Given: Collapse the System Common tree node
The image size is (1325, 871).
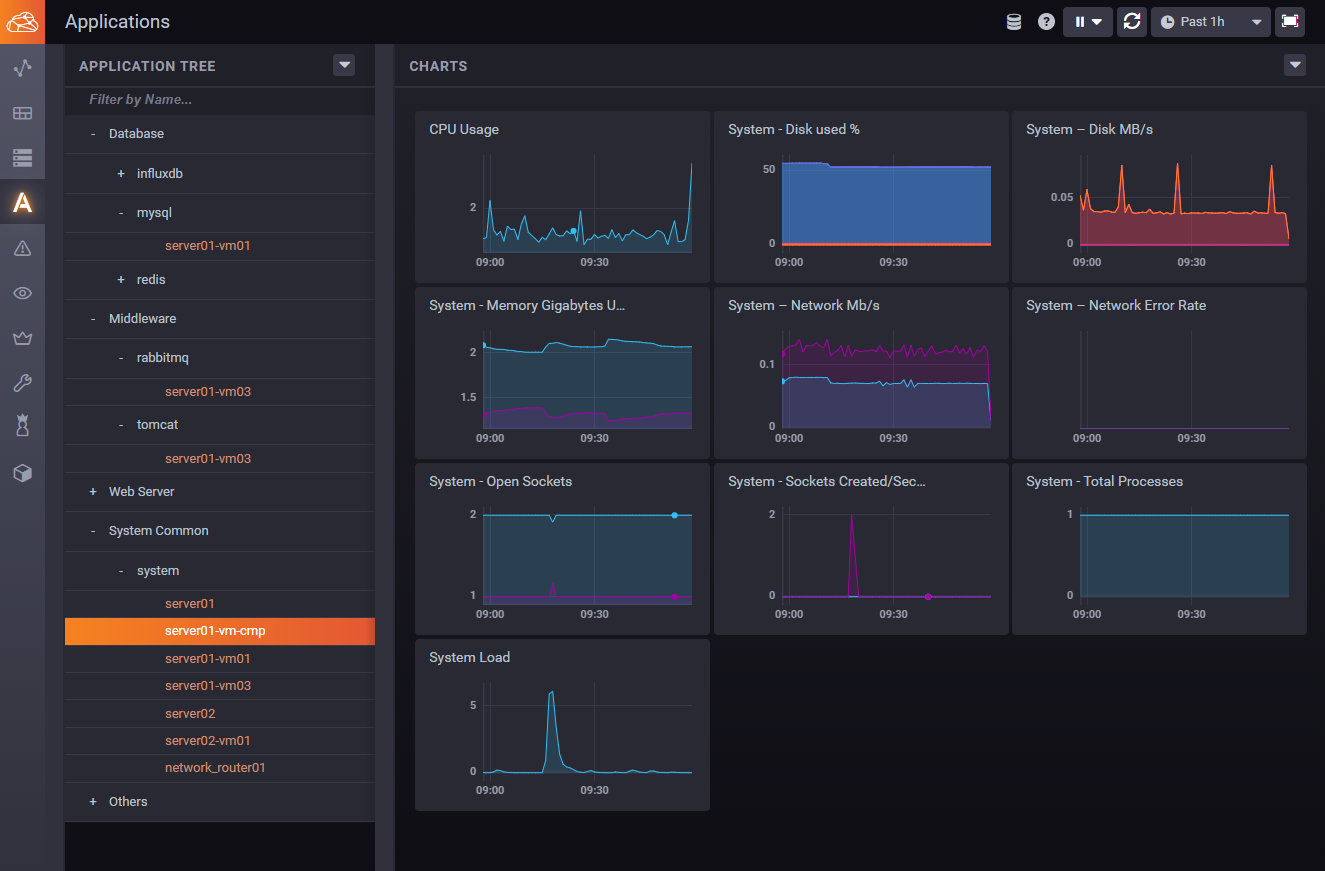Looking at the screenshot, I should [93, 531].
